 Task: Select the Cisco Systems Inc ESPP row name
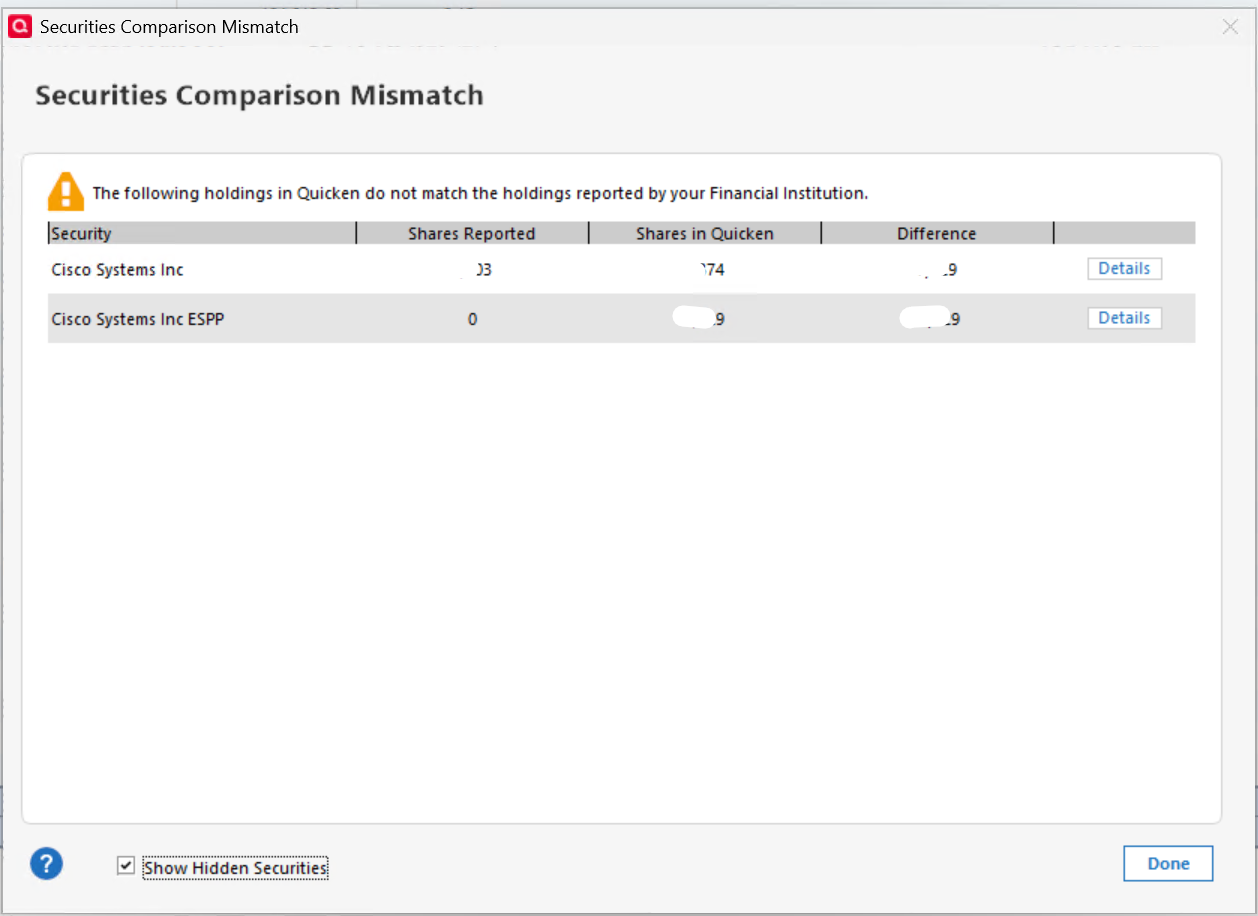(137, 319)
